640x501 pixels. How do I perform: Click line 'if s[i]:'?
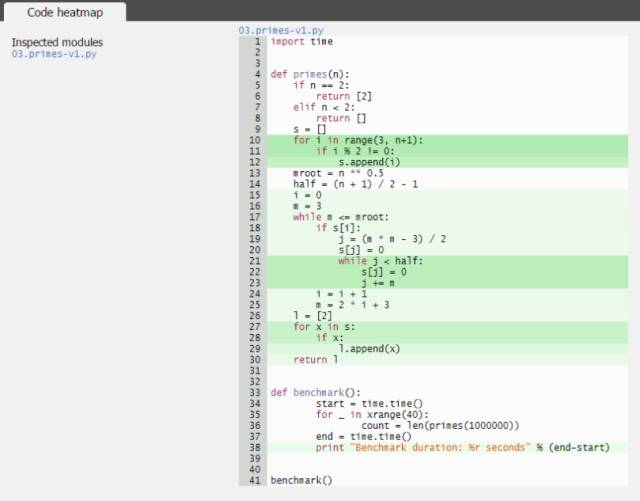[338, 228]
